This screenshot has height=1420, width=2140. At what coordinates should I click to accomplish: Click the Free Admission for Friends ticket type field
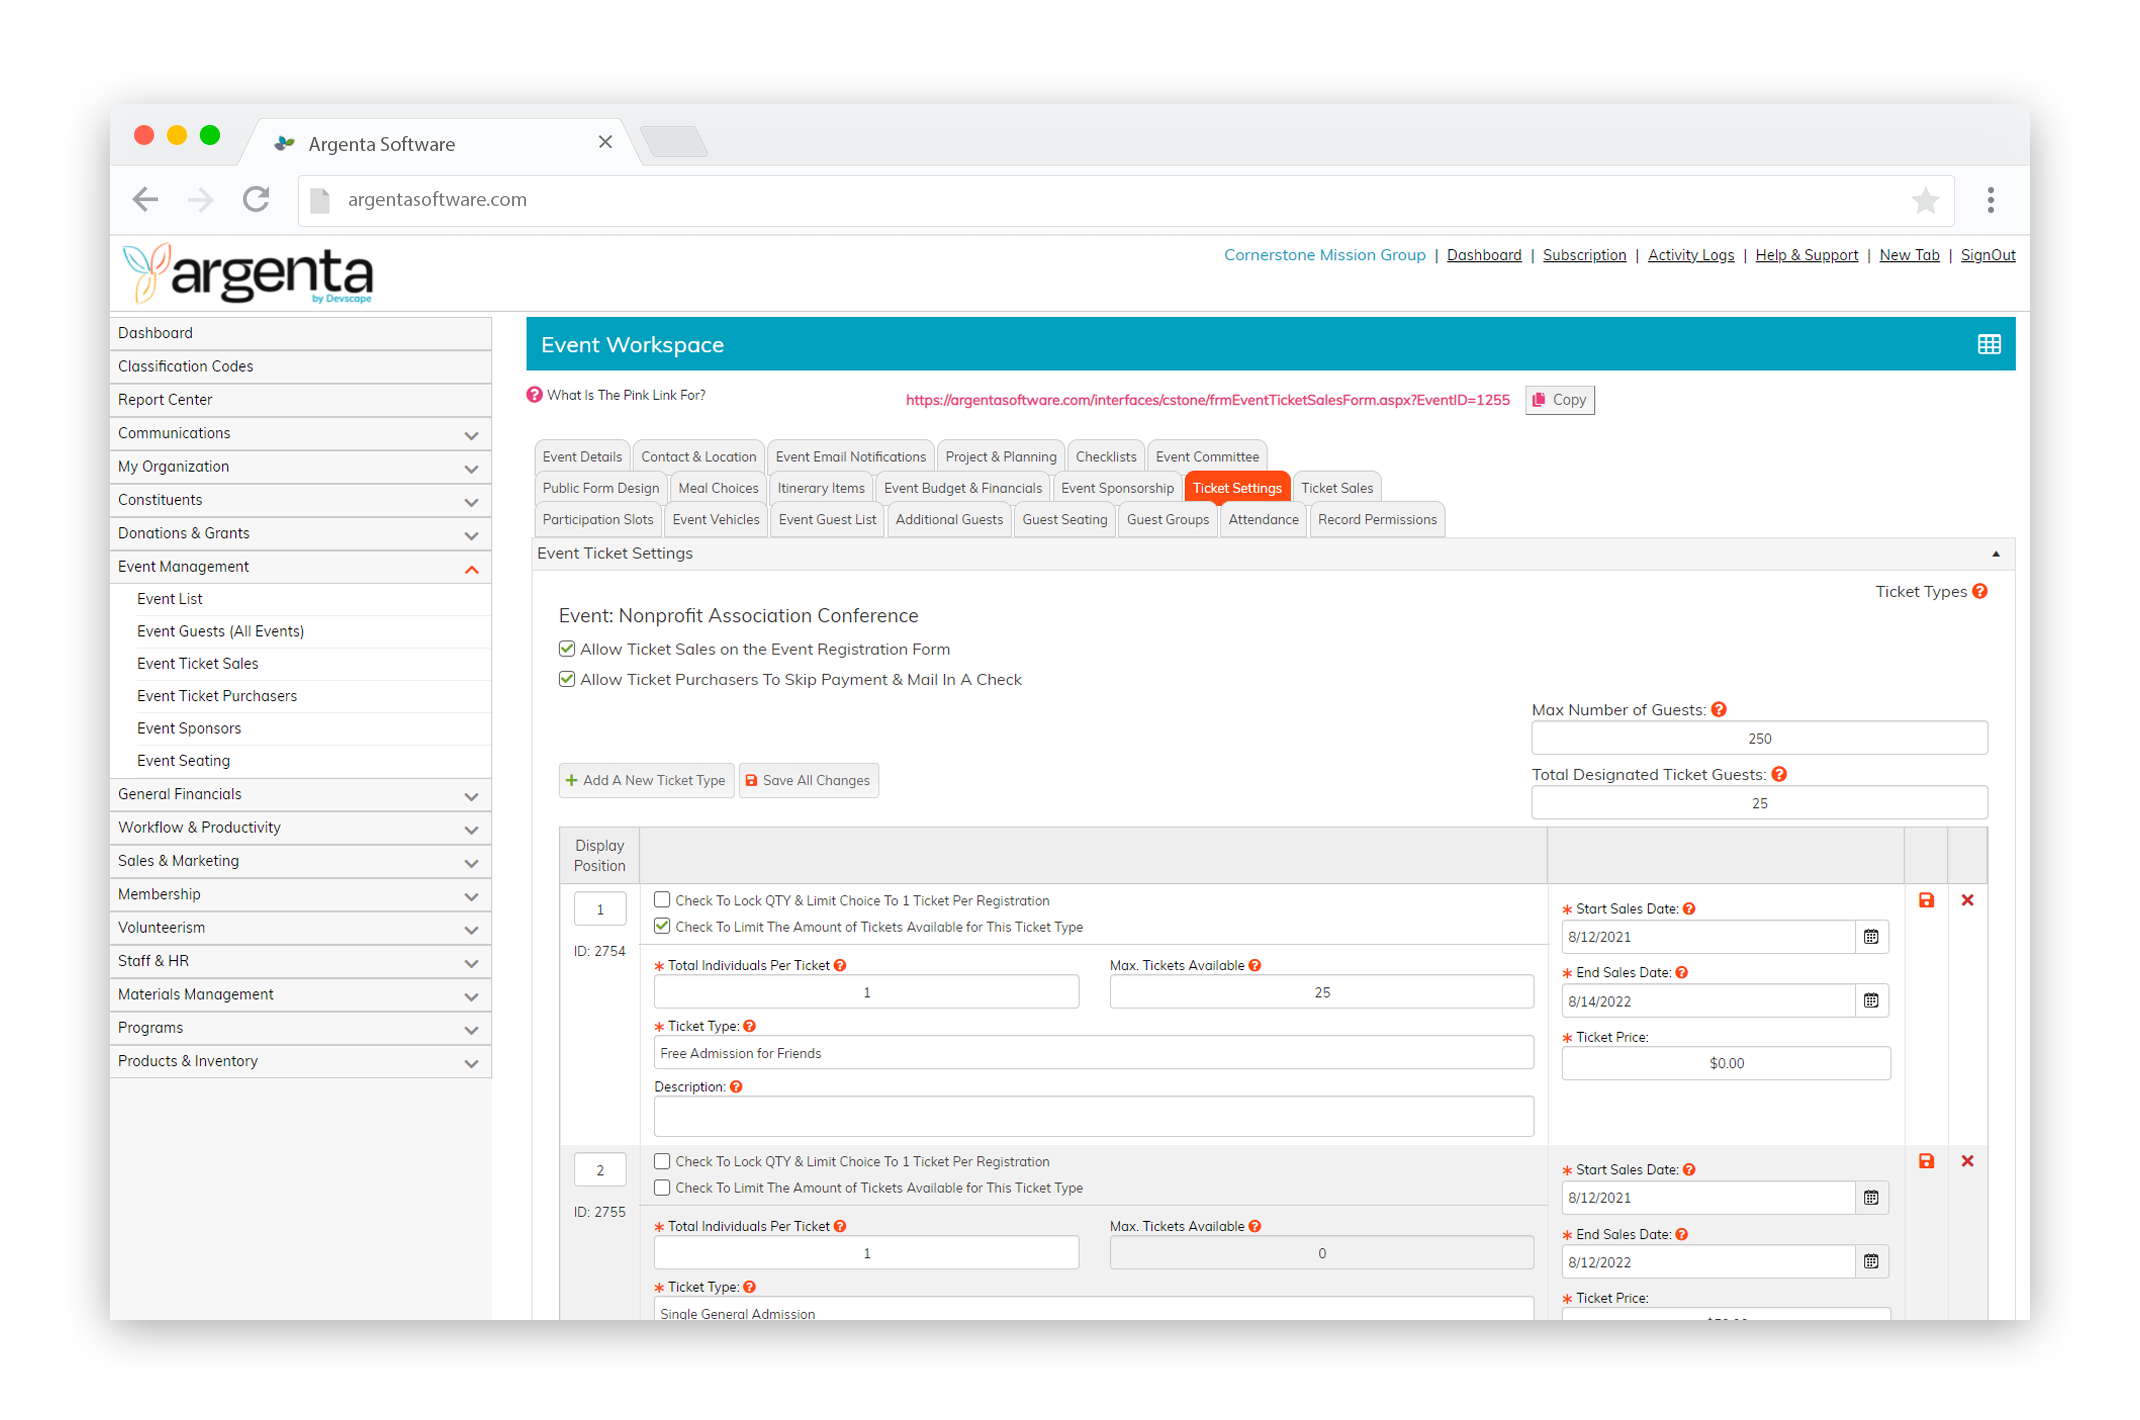click(1093, 1053)
